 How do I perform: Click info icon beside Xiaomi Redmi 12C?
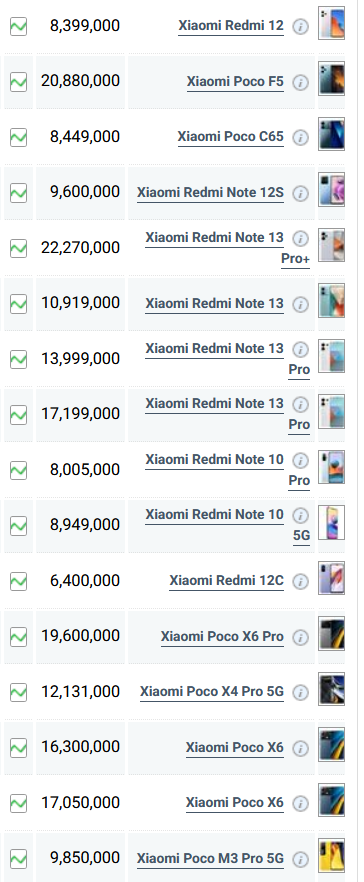301,581
